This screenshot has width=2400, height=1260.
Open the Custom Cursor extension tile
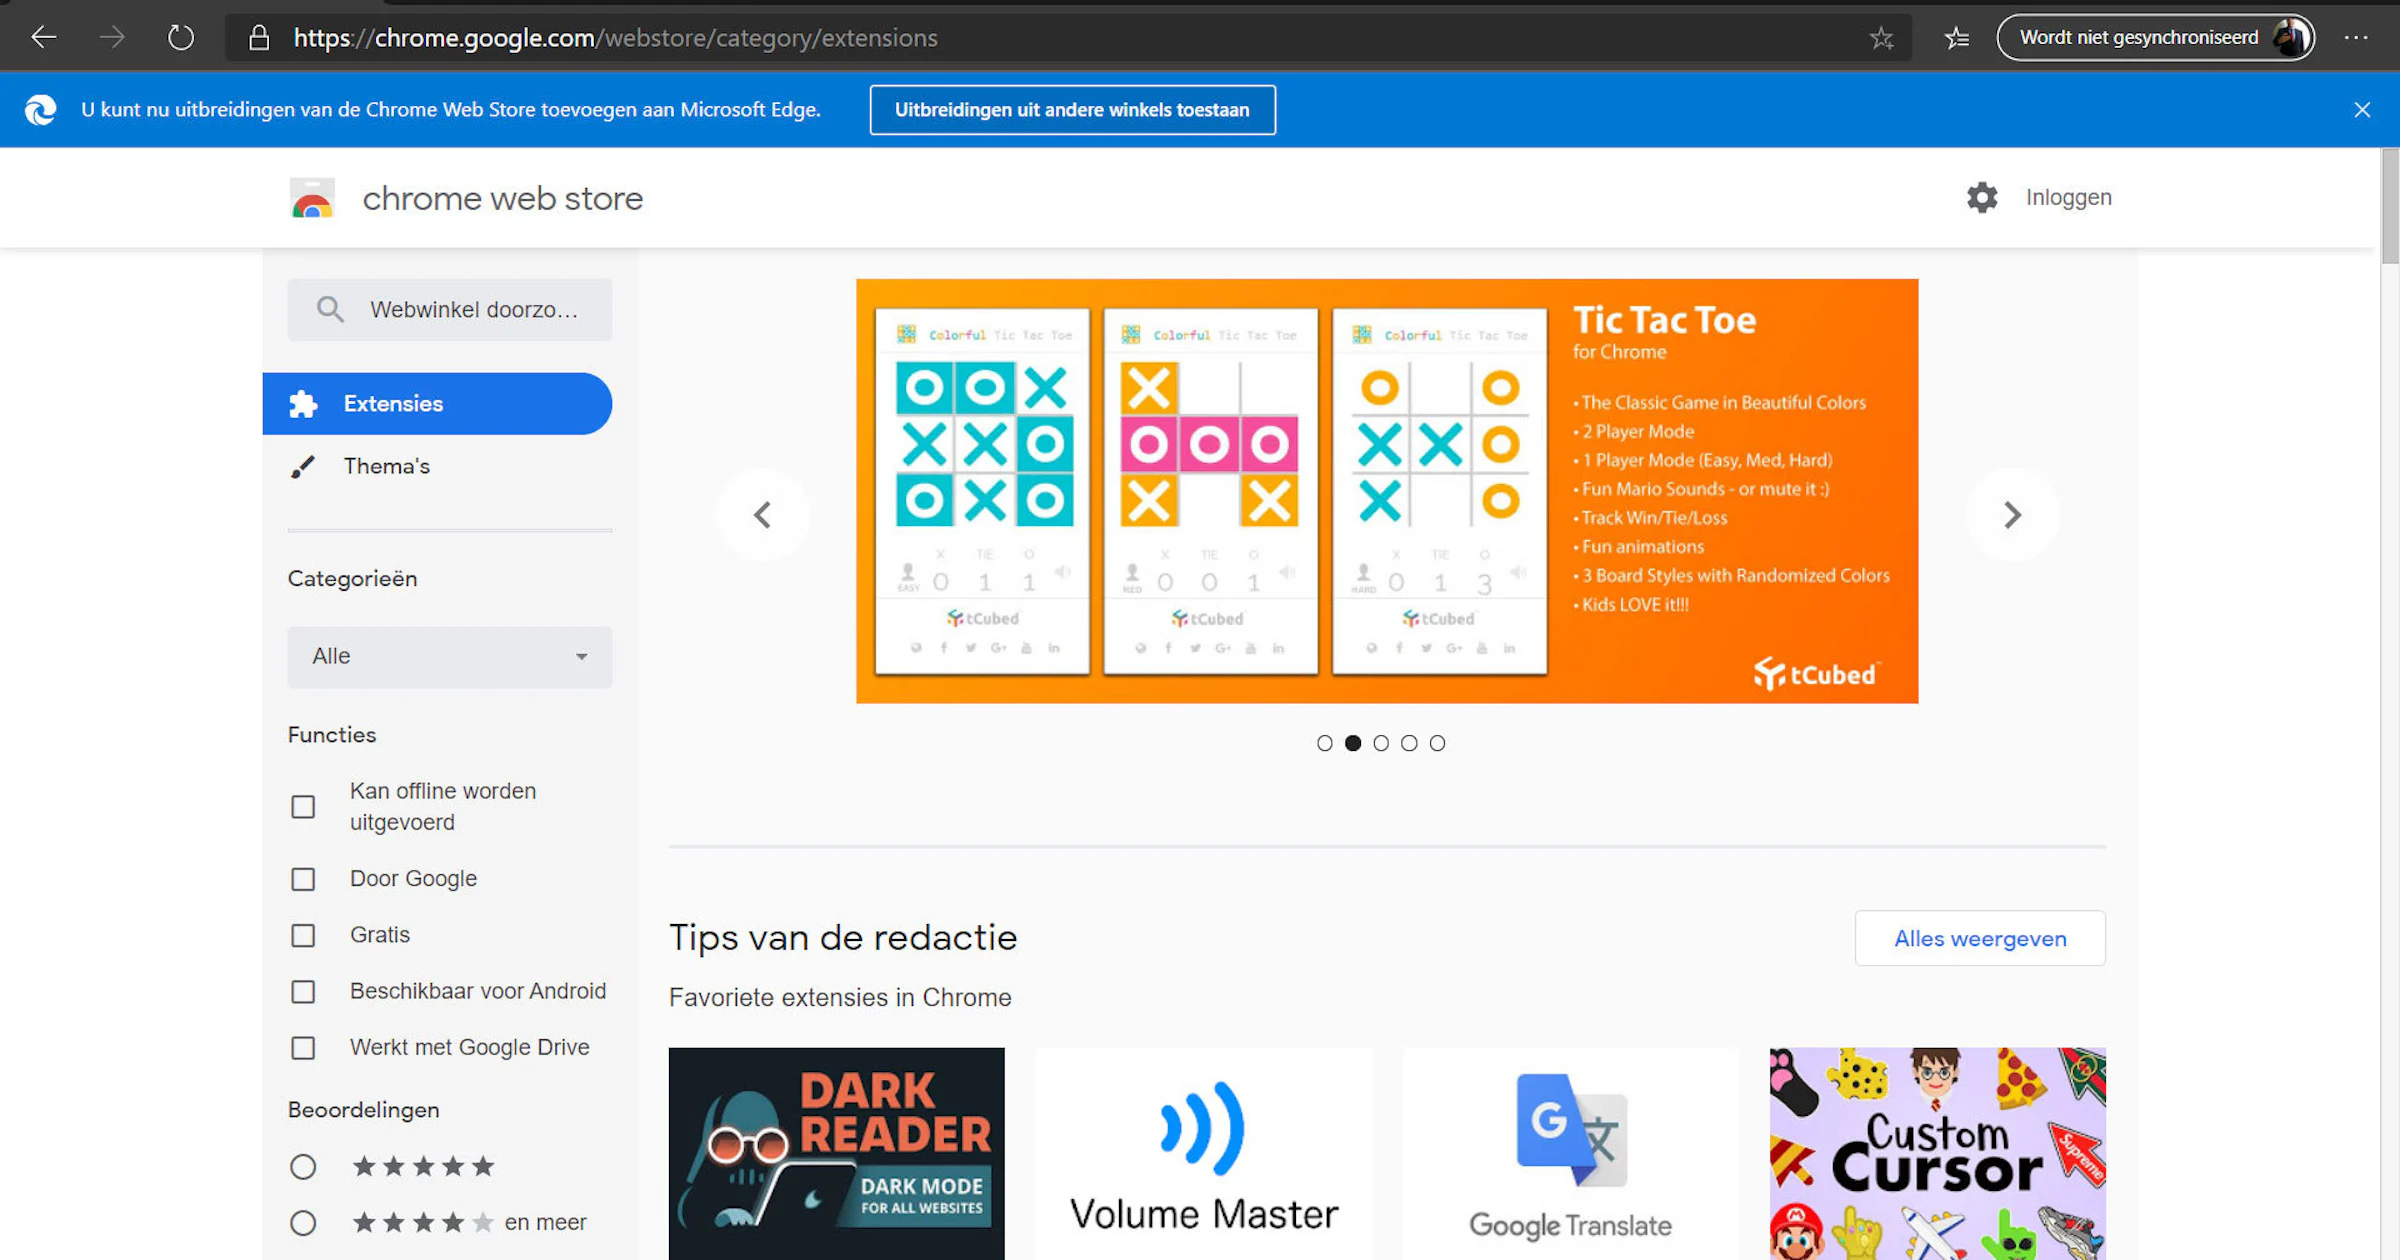tap(1937, 1154)
